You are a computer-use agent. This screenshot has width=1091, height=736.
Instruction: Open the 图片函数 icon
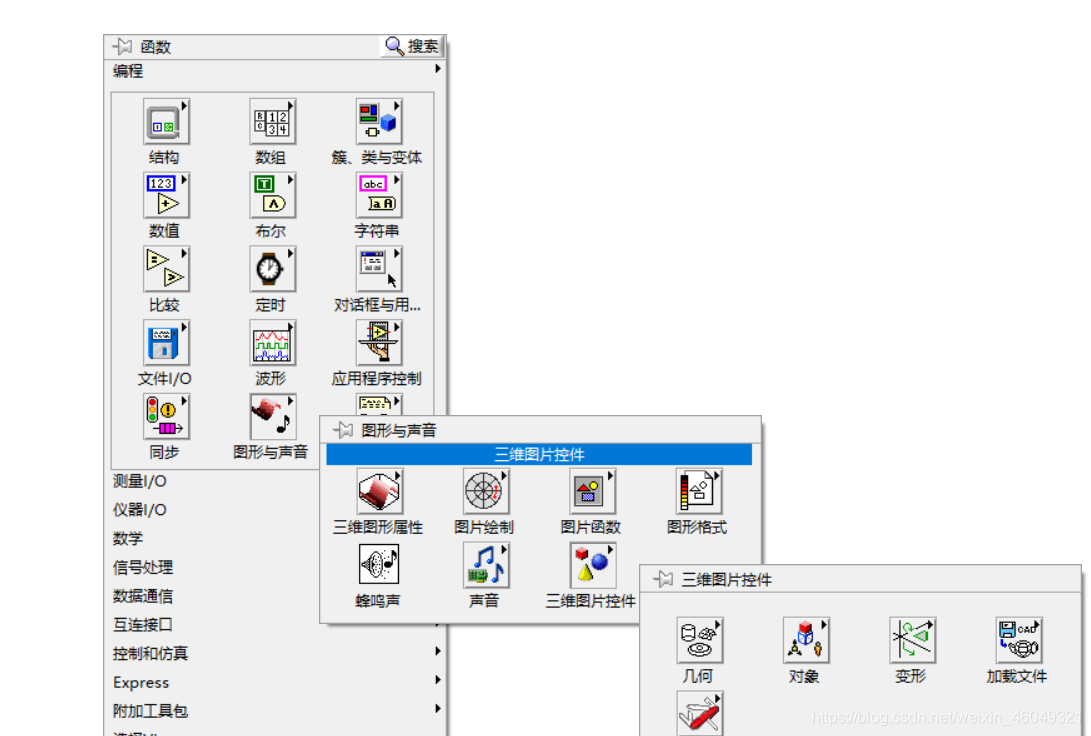click(x=592, y=491)
